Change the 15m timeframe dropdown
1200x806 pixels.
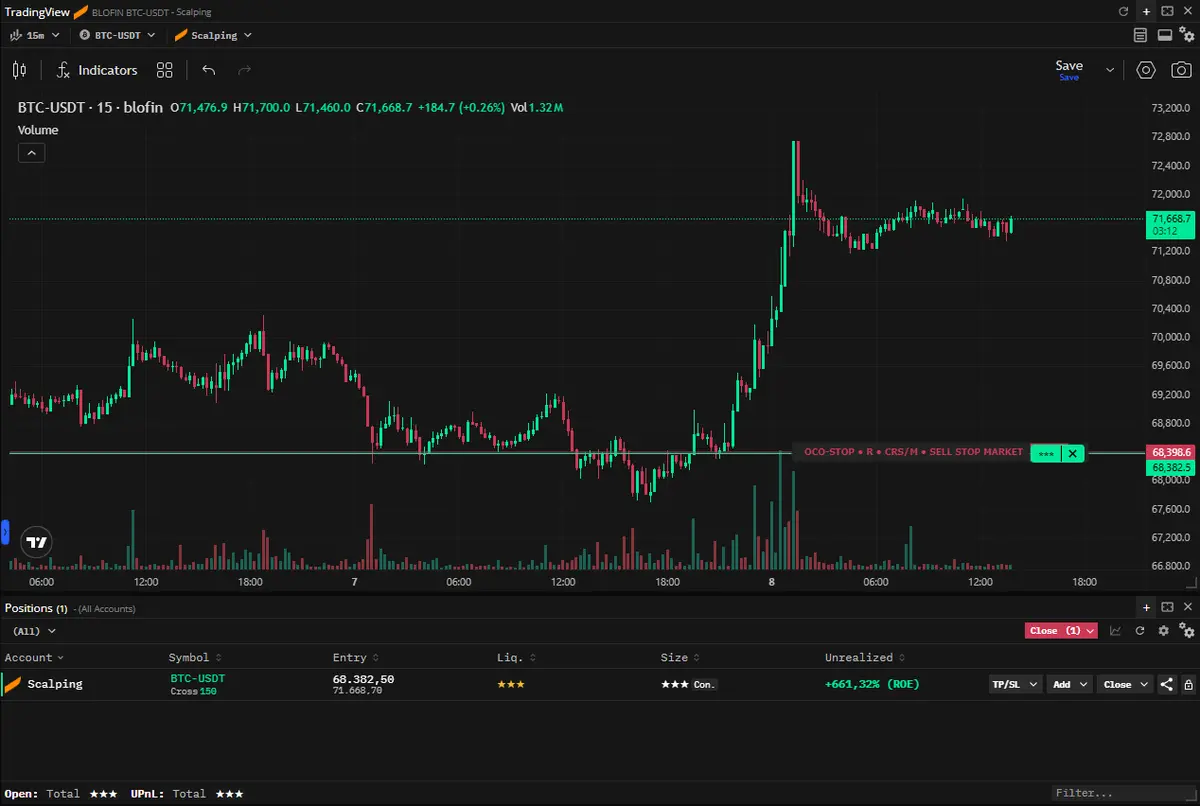click(x=35, y=35)
